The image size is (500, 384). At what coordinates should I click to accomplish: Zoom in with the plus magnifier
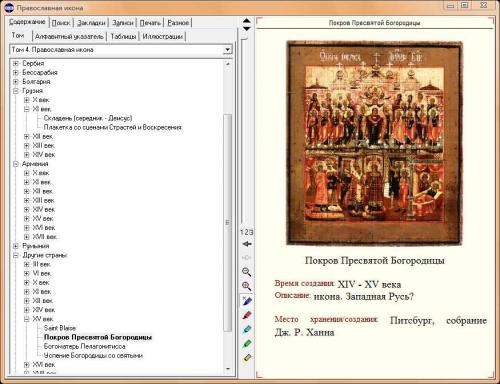[x=247, y=286]
